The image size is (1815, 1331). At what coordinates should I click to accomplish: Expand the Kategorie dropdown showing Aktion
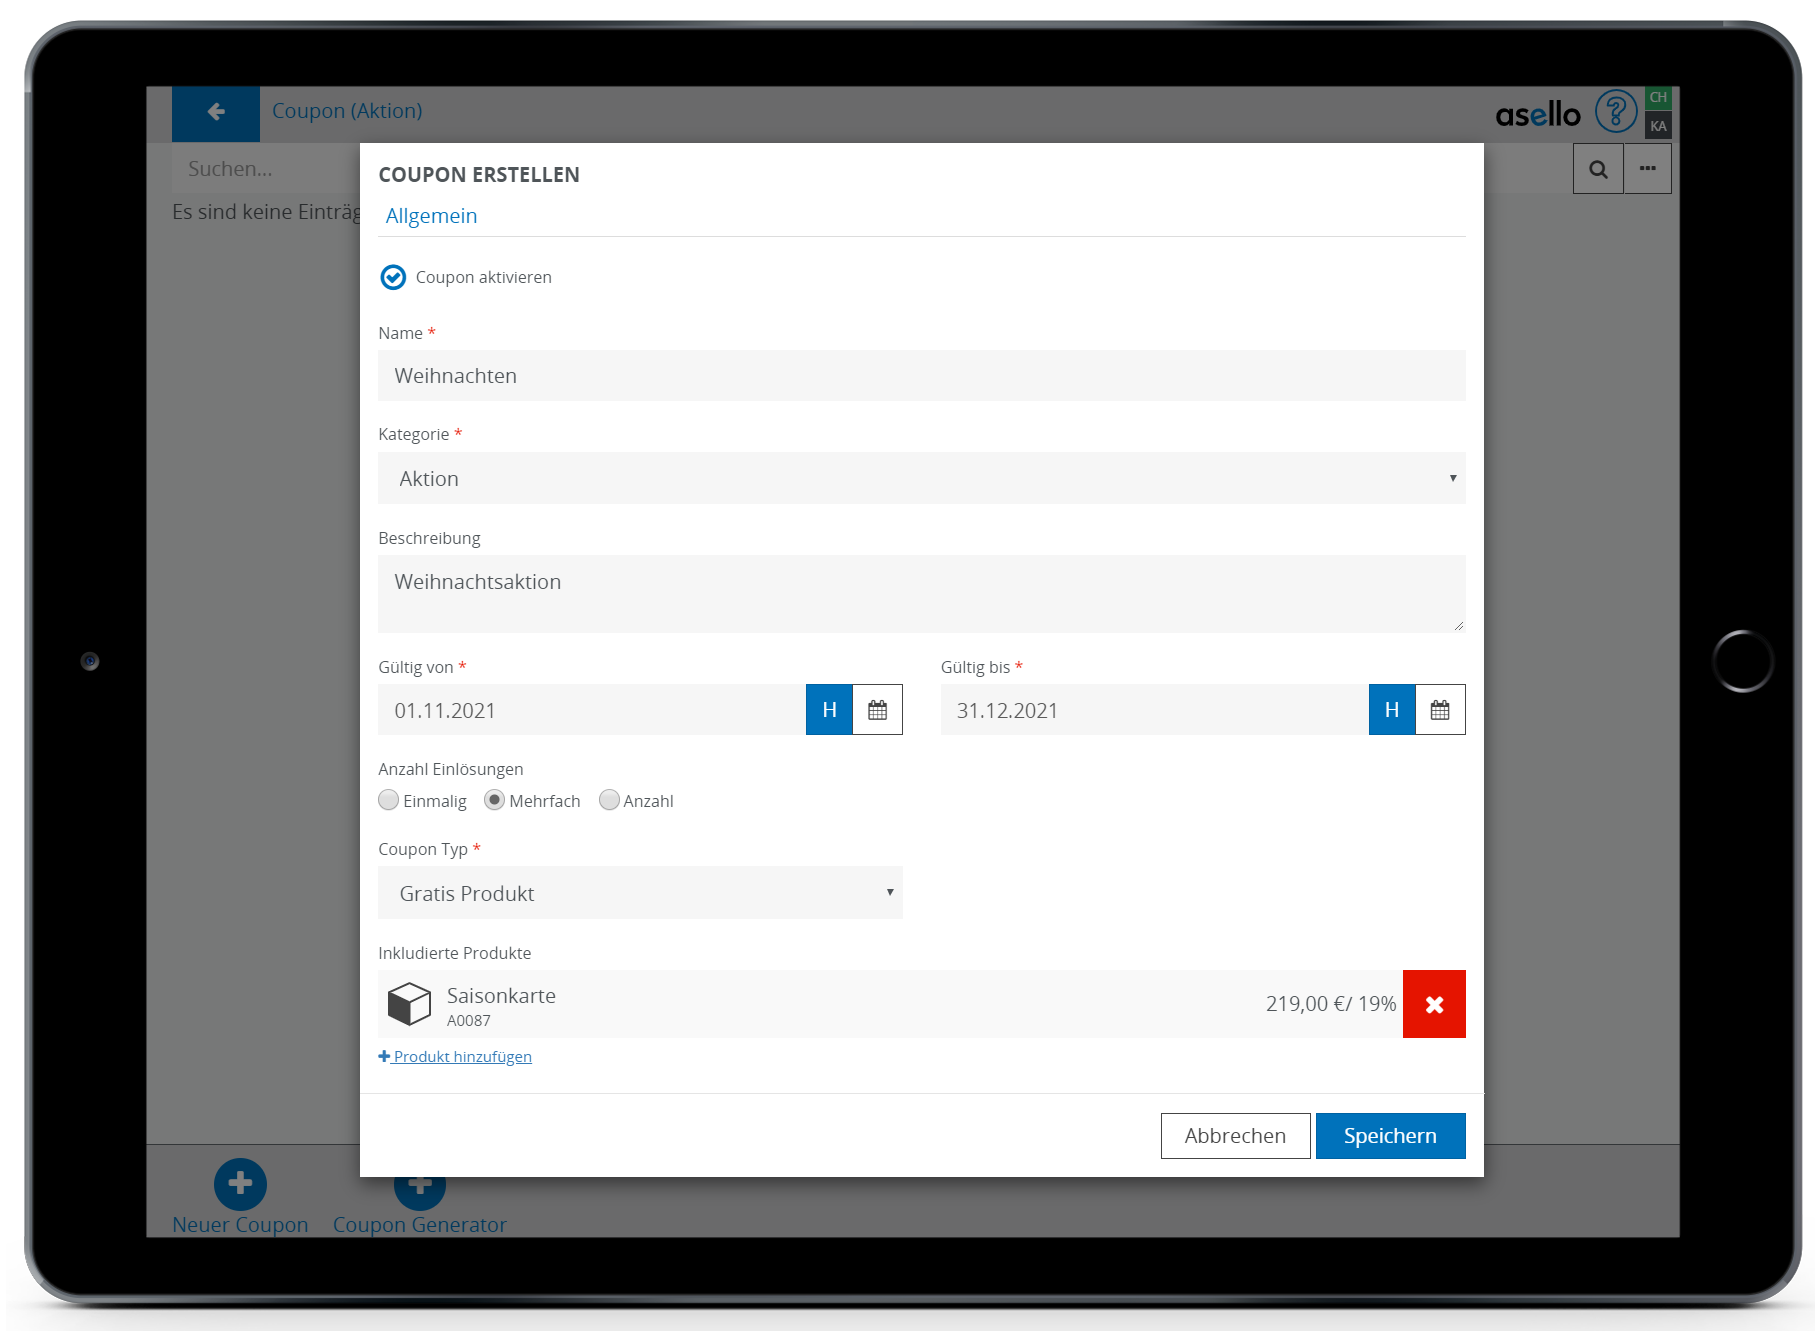920,478
